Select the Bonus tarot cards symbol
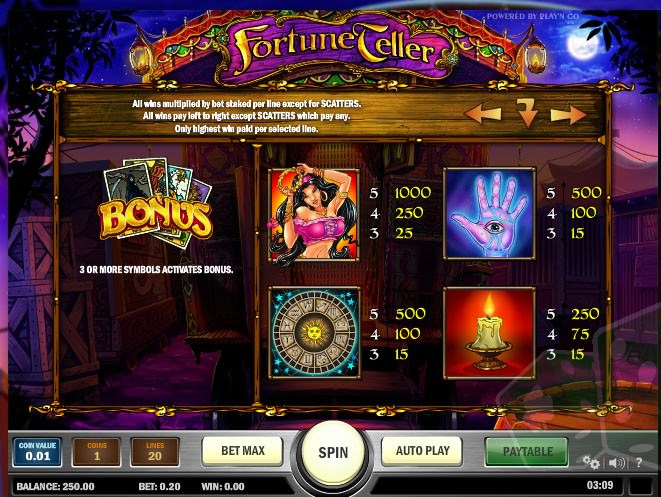Viewport: 661px width, 497px height. coord(156,204)
